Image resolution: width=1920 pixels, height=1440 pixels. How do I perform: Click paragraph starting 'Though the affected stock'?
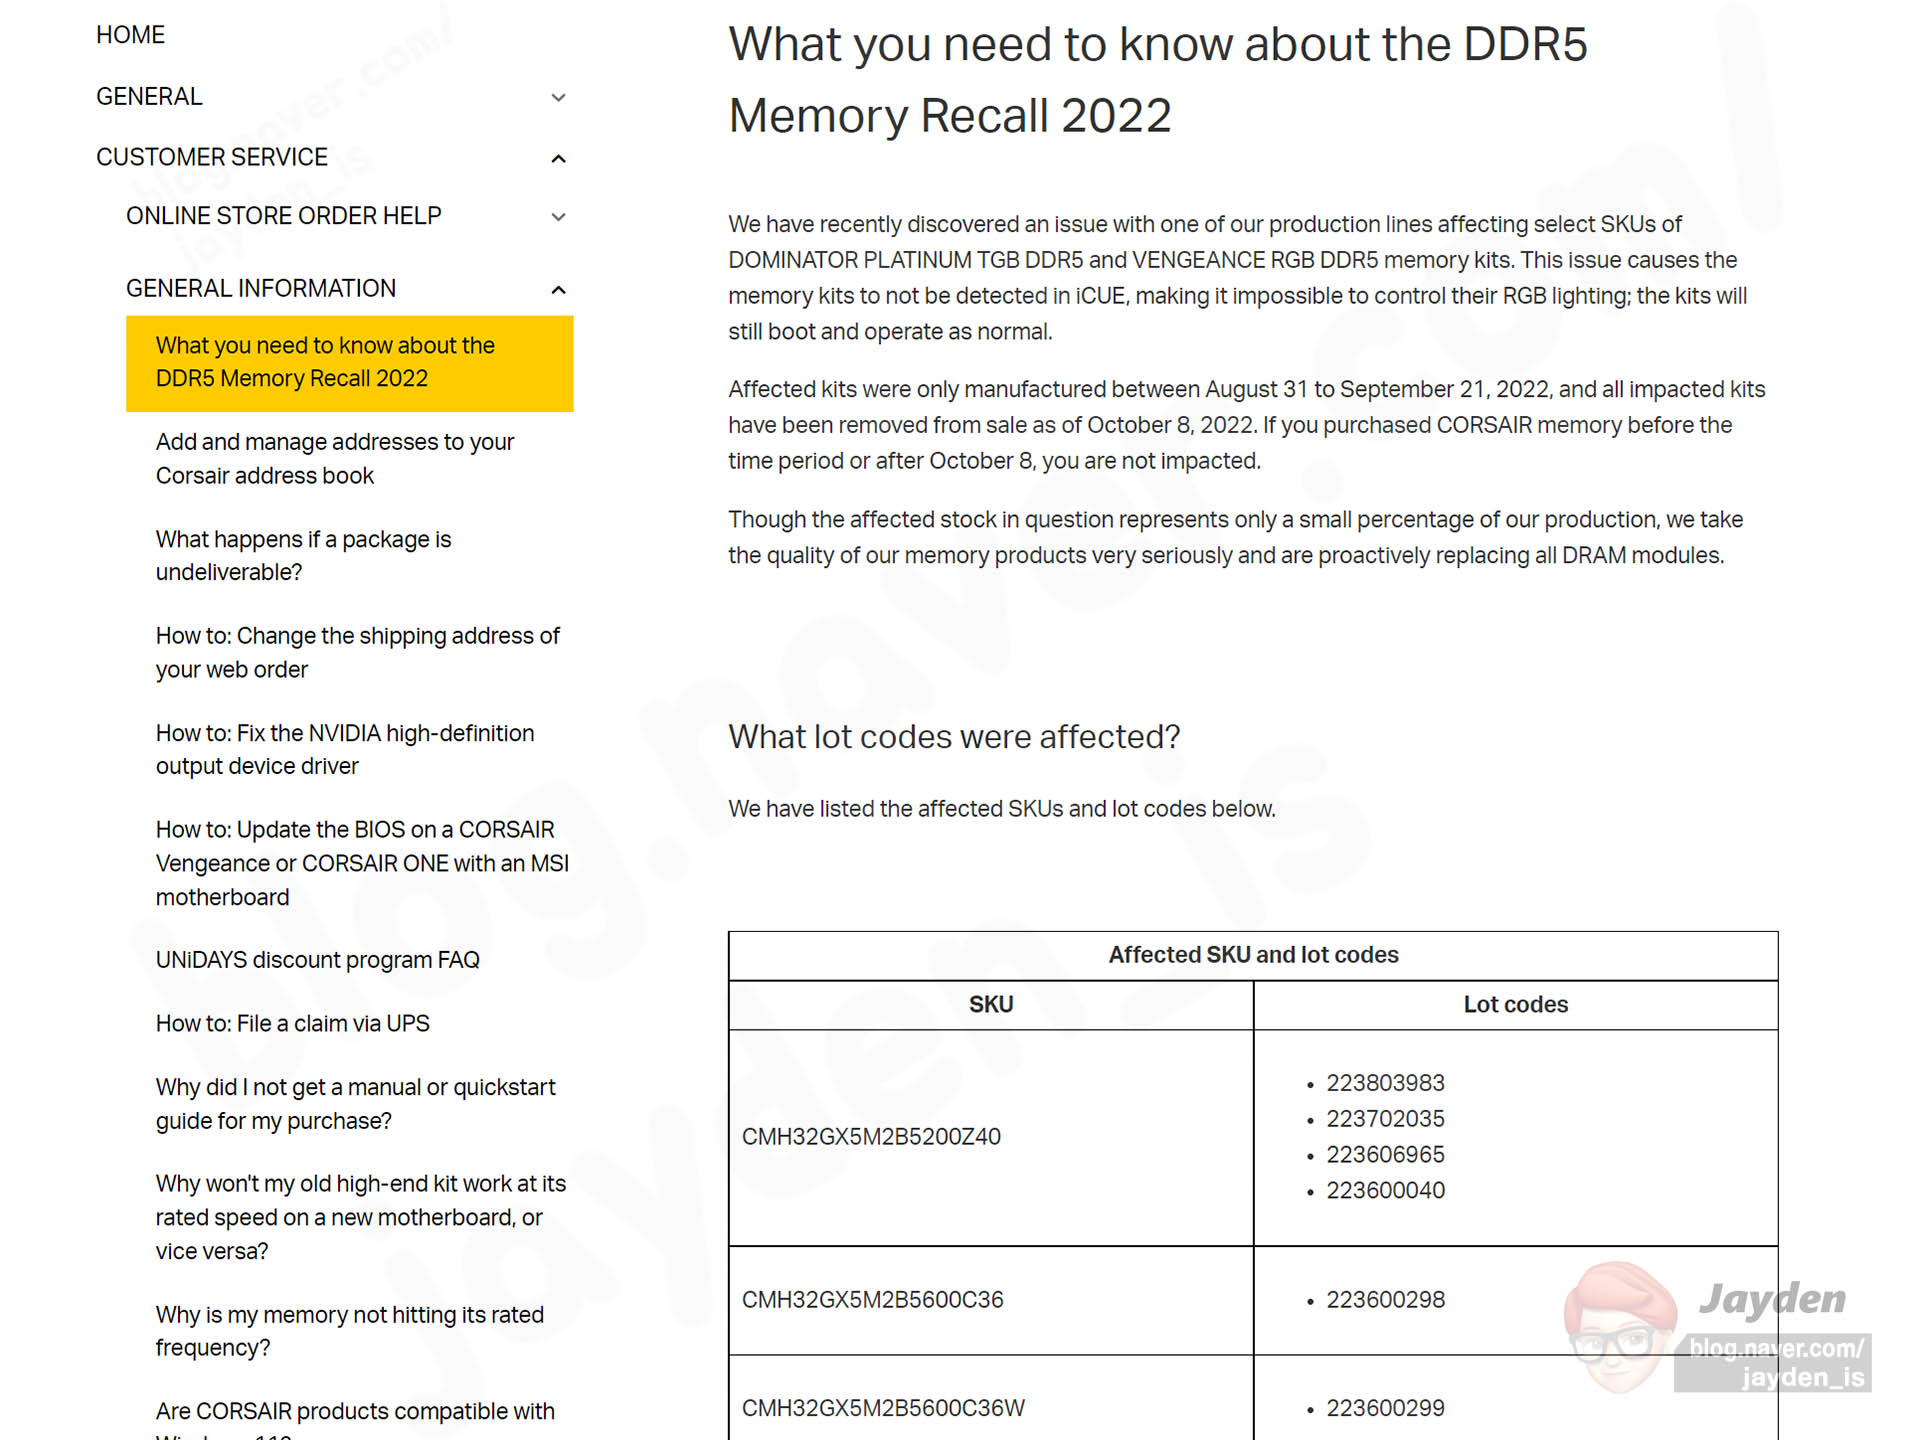[1236, 538]
